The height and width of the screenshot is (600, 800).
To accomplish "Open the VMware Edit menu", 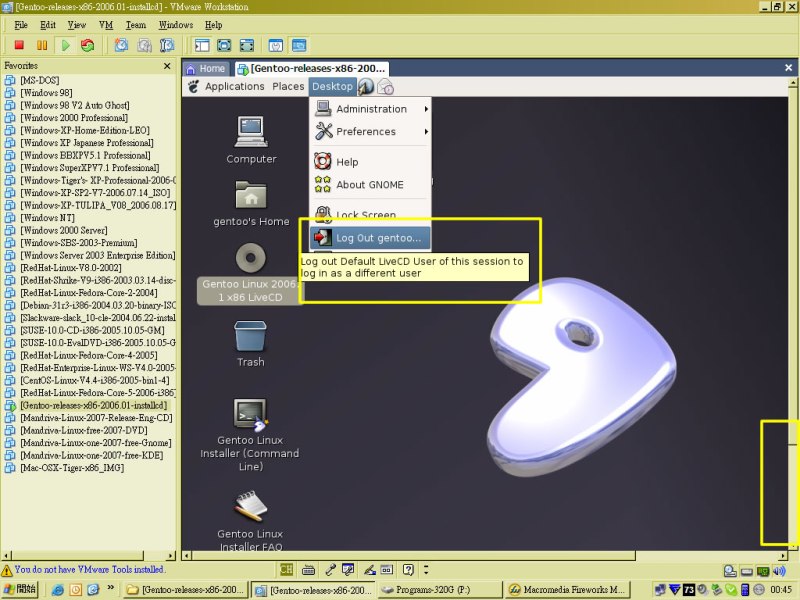I will click(47, 24).
